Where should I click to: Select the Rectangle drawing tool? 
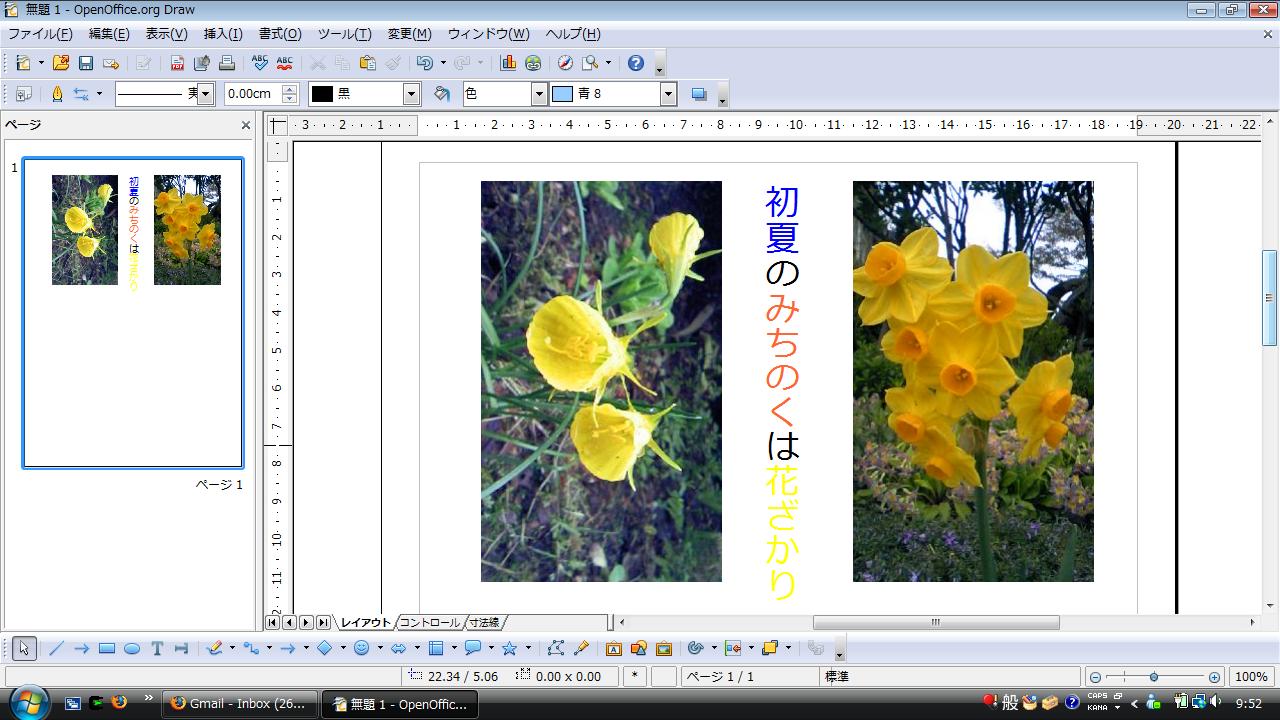click(x=107, y=648)
